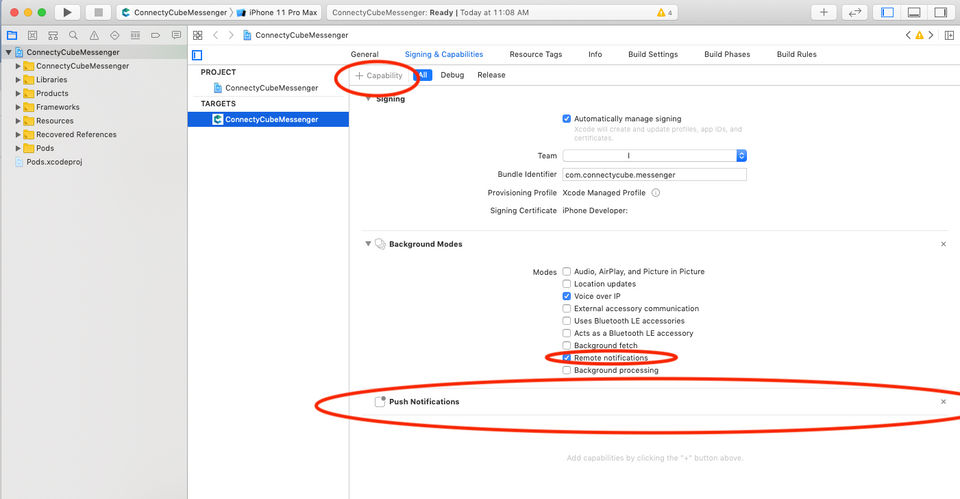Select ConnectyCubeMessenger under PROJECT
960x499 pixels.
(x=268, y=88)
